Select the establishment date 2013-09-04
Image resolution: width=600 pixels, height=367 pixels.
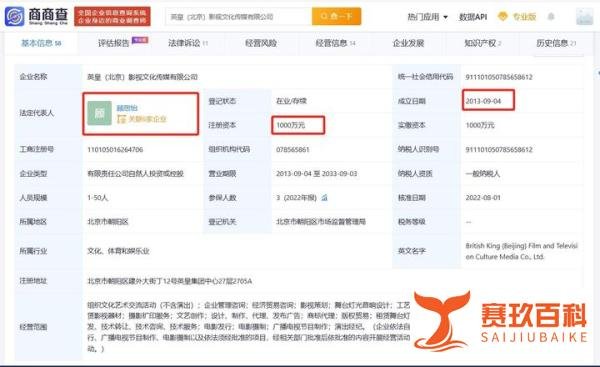(x=483, y=101)
